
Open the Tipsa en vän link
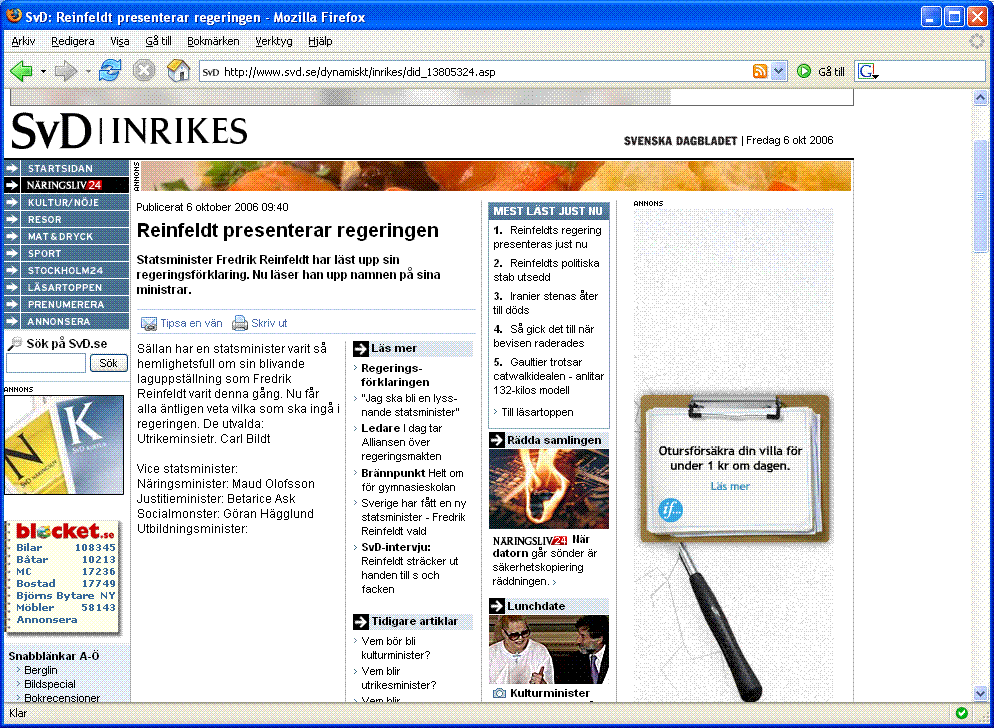click(x=191, y=323)
